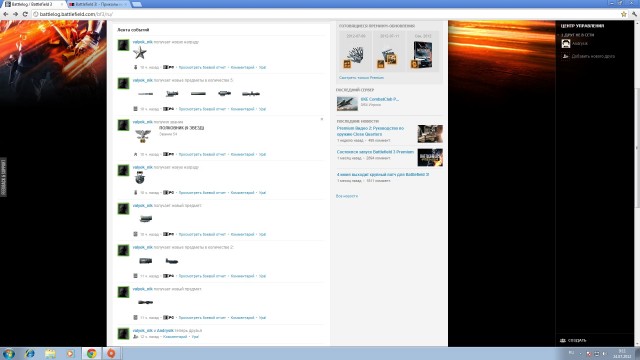Click the first item in two-items entry
The image size is (640, 360).
point(145,261)
